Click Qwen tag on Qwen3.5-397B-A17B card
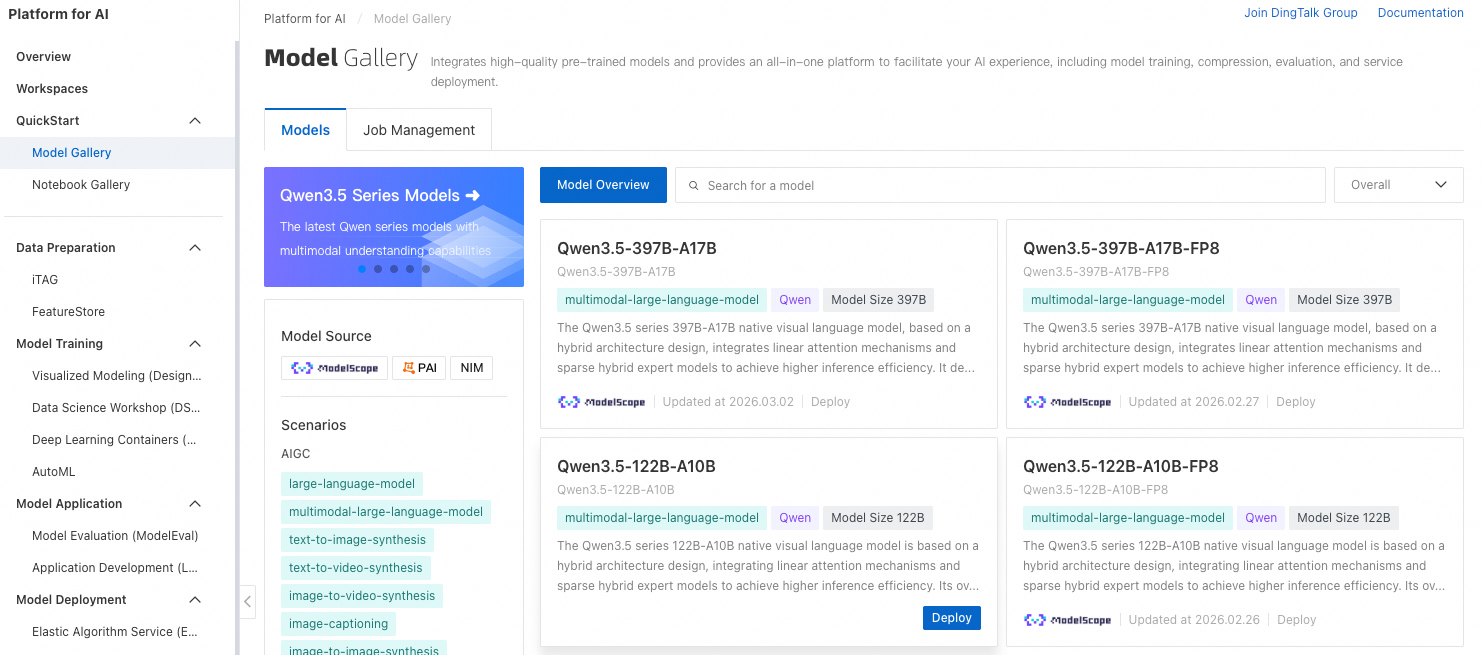The height and width of the screenshot is (655, 1481). (x=795, y=300)
